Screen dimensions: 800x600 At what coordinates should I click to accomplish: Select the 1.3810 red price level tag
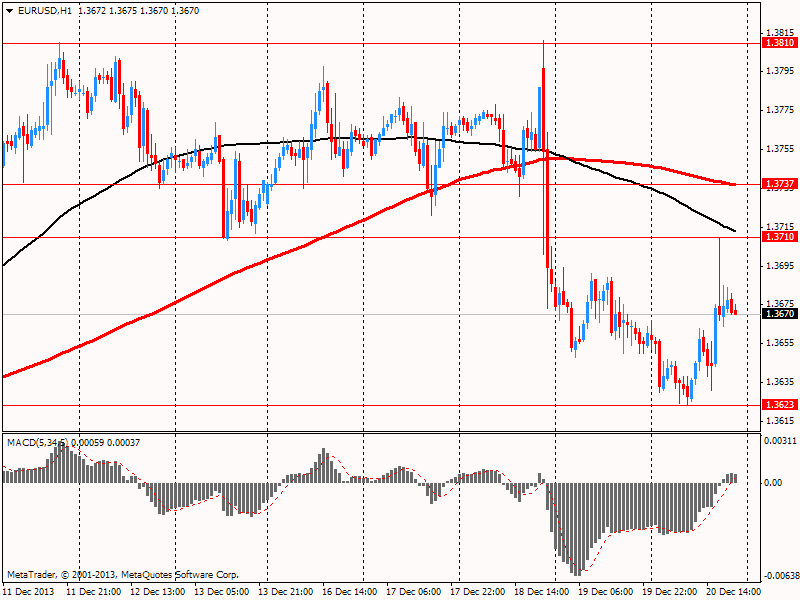click(779, 43)
